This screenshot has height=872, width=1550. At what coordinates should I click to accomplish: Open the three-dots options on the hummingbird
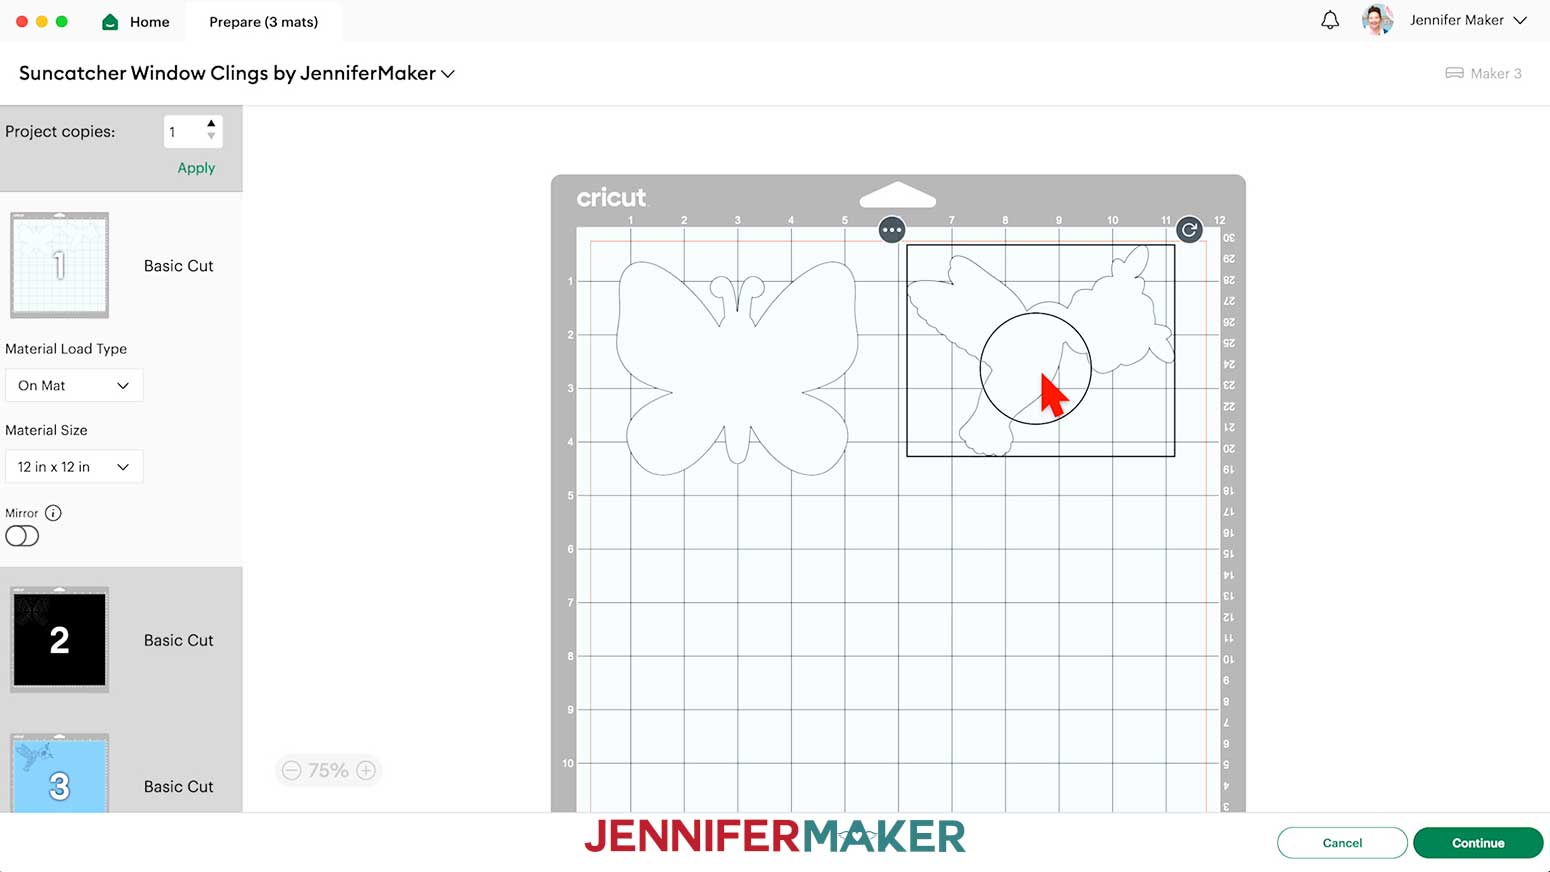[x=892, y=230]
